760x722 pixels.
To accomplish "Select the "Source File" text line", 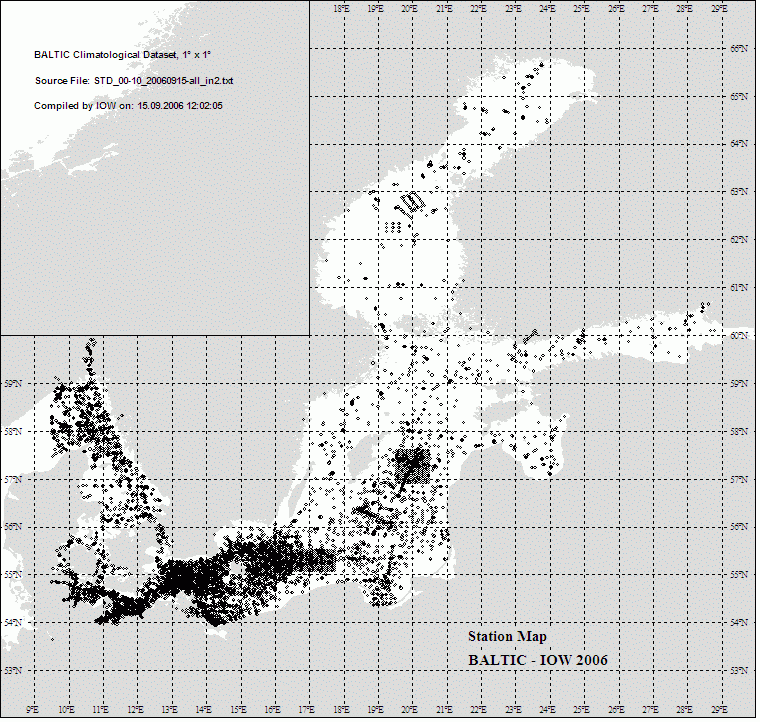I will click(134, 79).
